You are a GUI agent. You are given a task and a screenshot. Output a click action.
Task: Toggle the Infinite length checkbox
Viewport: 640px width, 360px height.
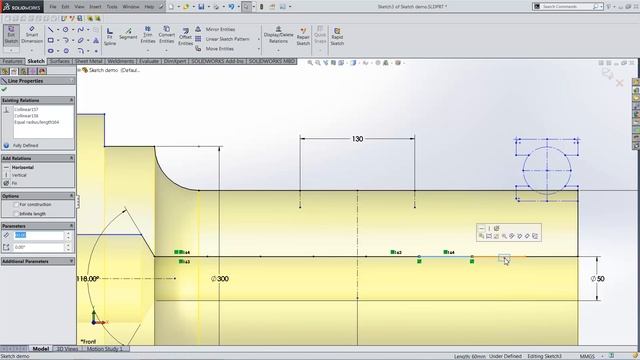point(16,213)
